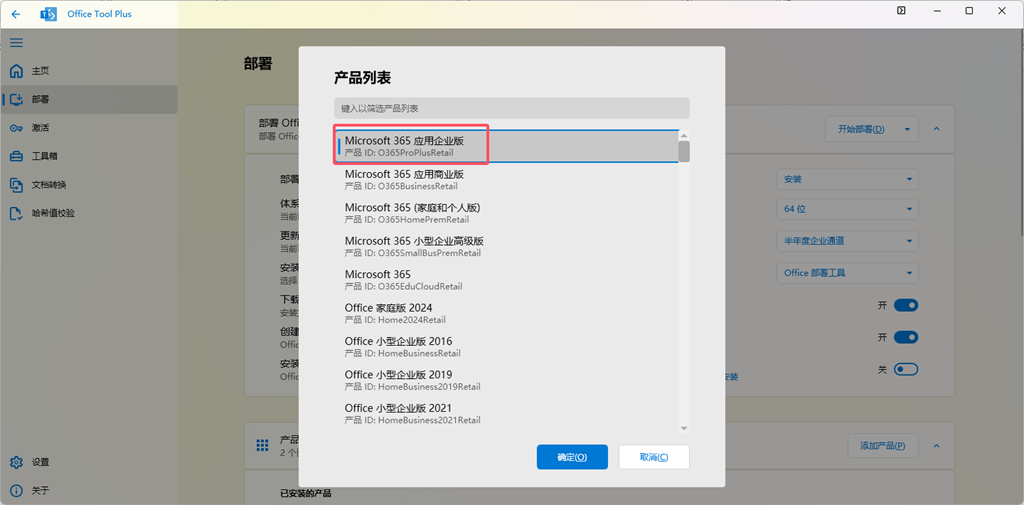Click product list scrollbar up arrow
The height and width of the screenshot is (505, 1024).
coord(684,136)
